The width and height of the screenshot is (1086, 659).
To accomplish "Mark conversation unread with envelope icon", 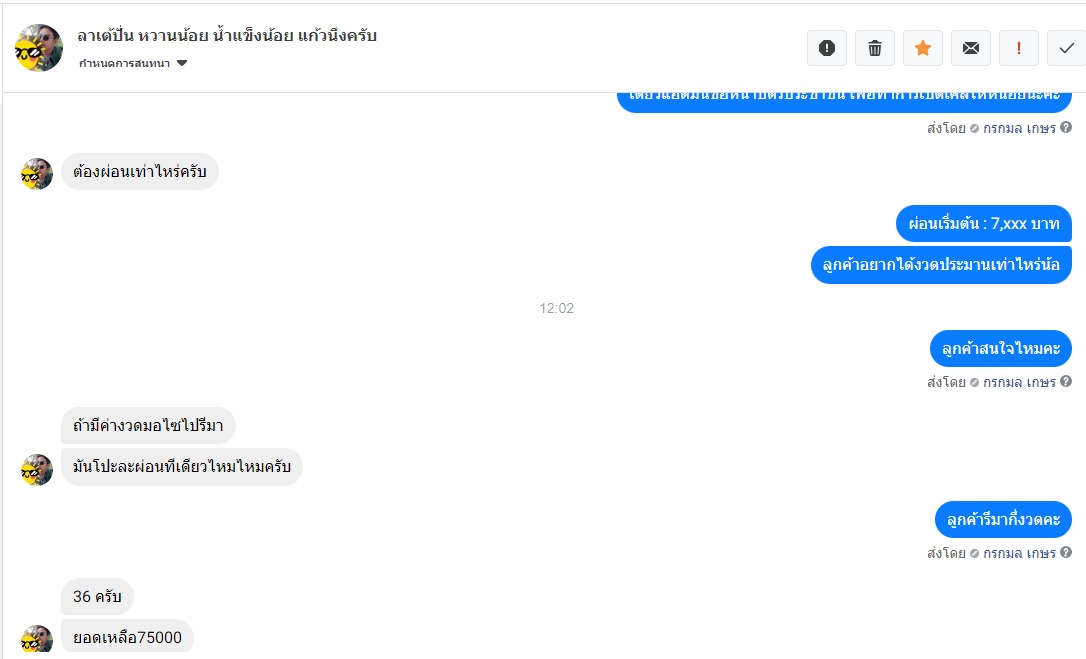I will pos(971,48).
